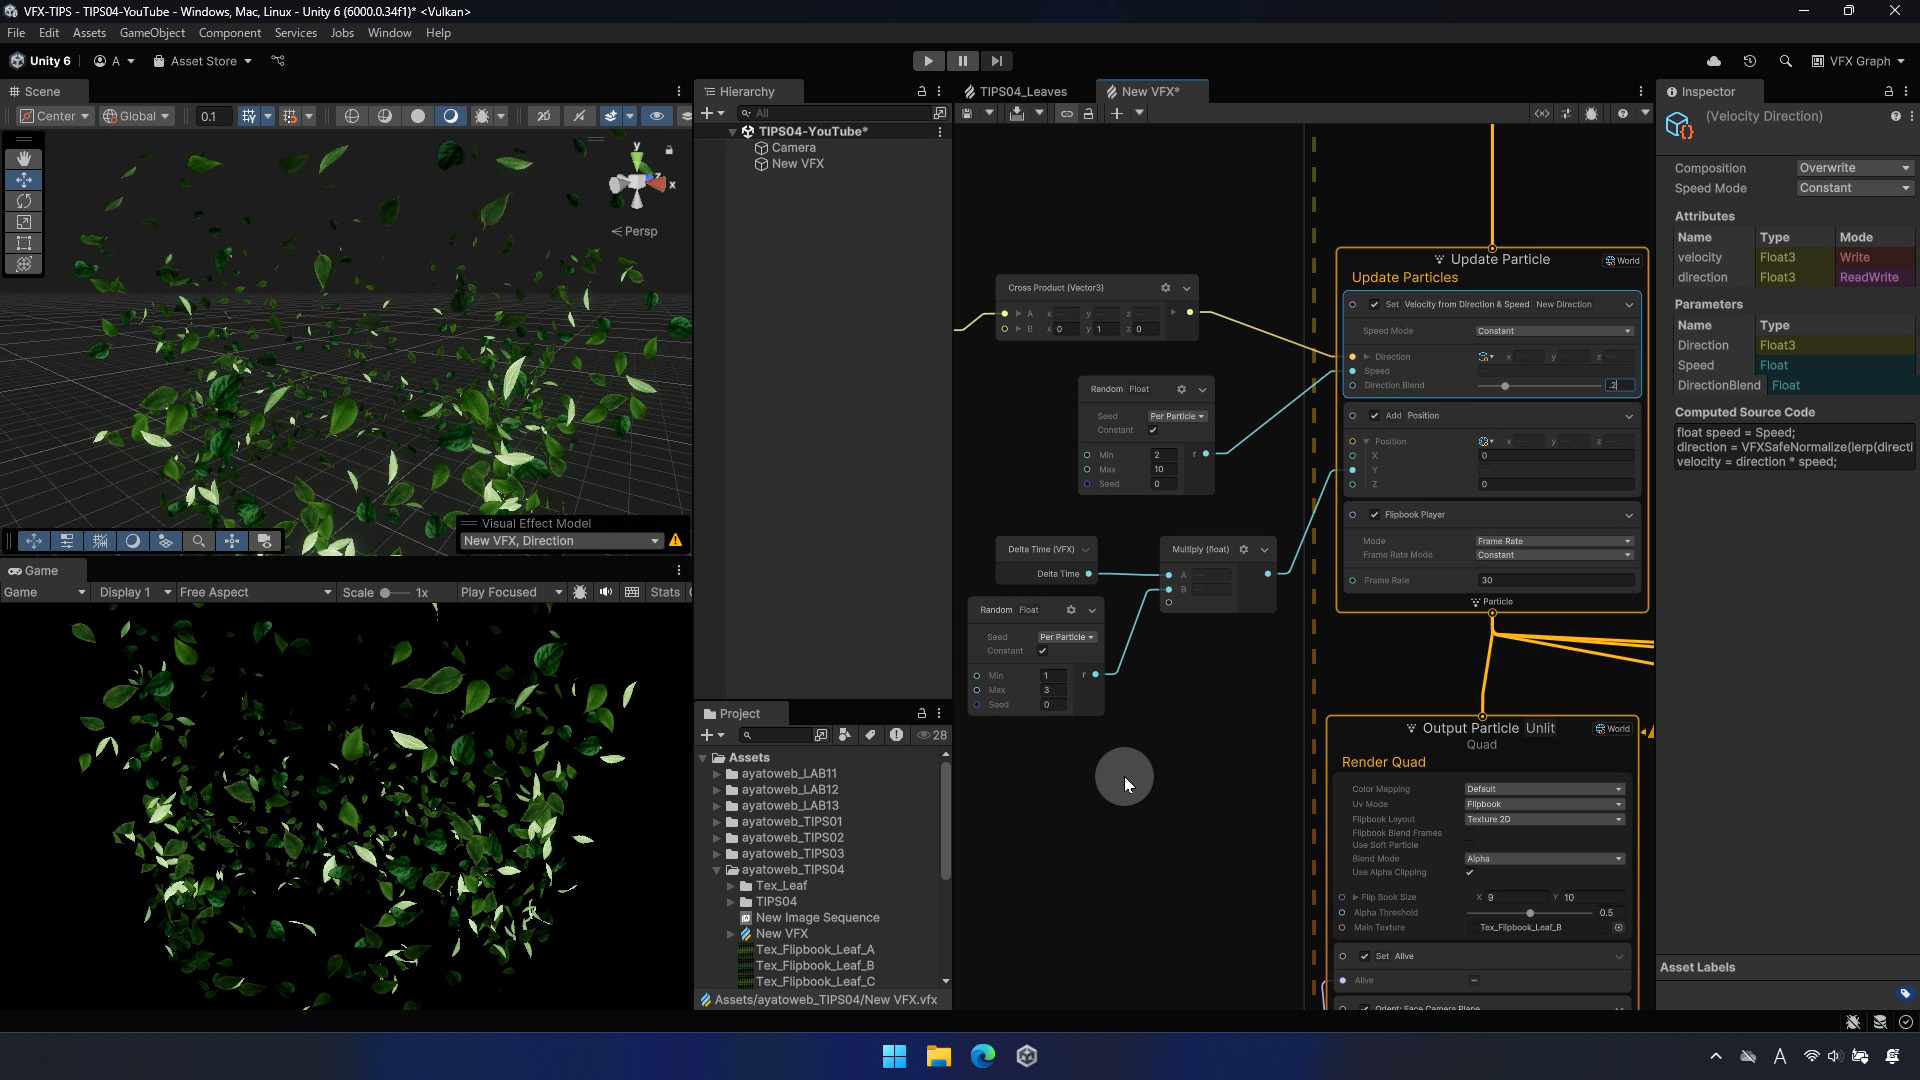1920x1080 pixels.
Task: Uncheck Constant on Random Float 2-10 node
Action: tap(1153, 430)
